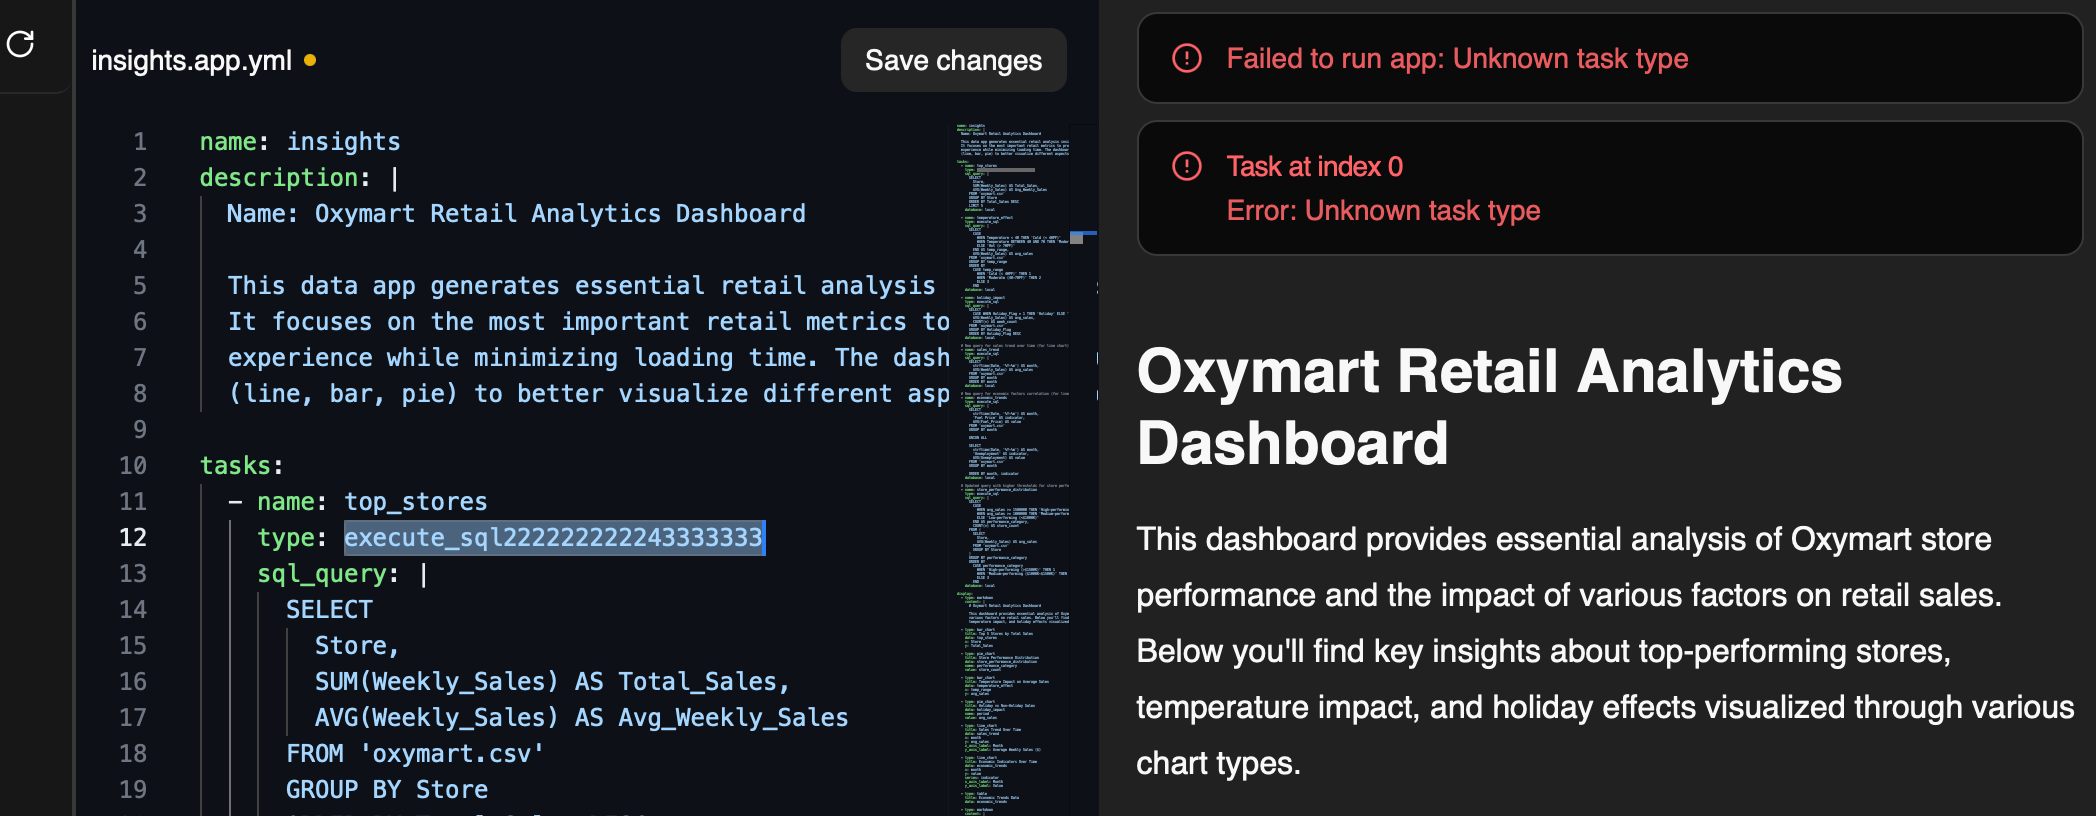Screen dimensions: 2096x816
Task: Click the refresh icon in the sidebar
Action: point(20,43)
